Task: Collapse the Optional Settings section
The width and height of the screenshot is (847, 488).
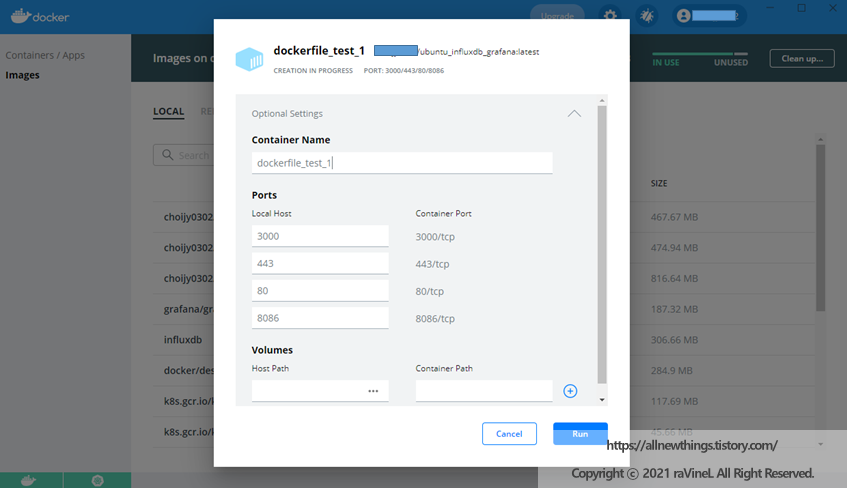Action: click(574, 113)
